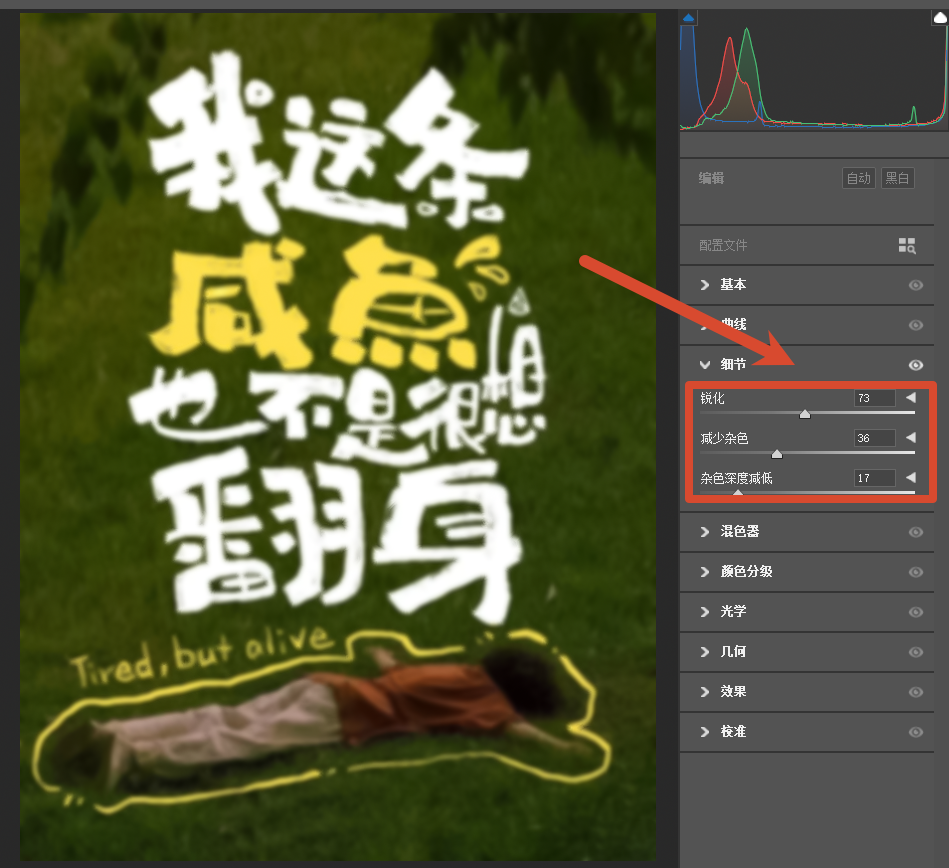Click the histogram graph
Screen dimensions: 949x868
click(x=813, y=70)
